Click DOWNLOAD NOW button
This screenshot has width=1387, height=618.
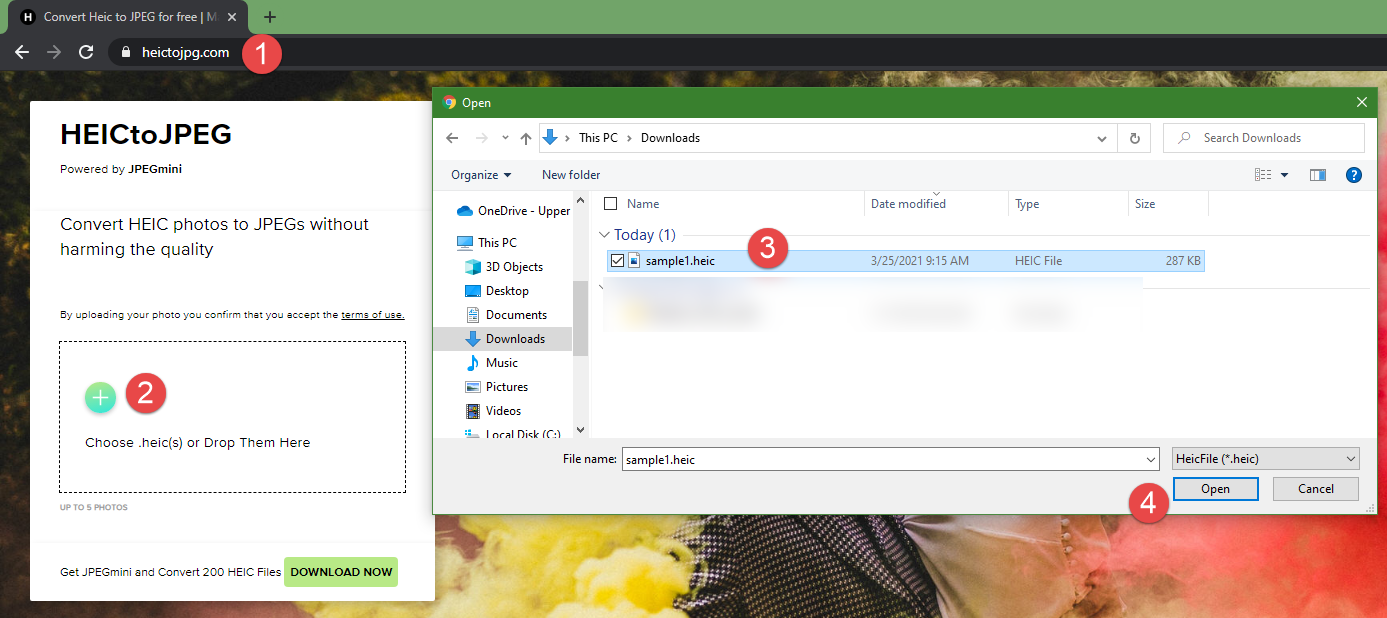(341, 572)
